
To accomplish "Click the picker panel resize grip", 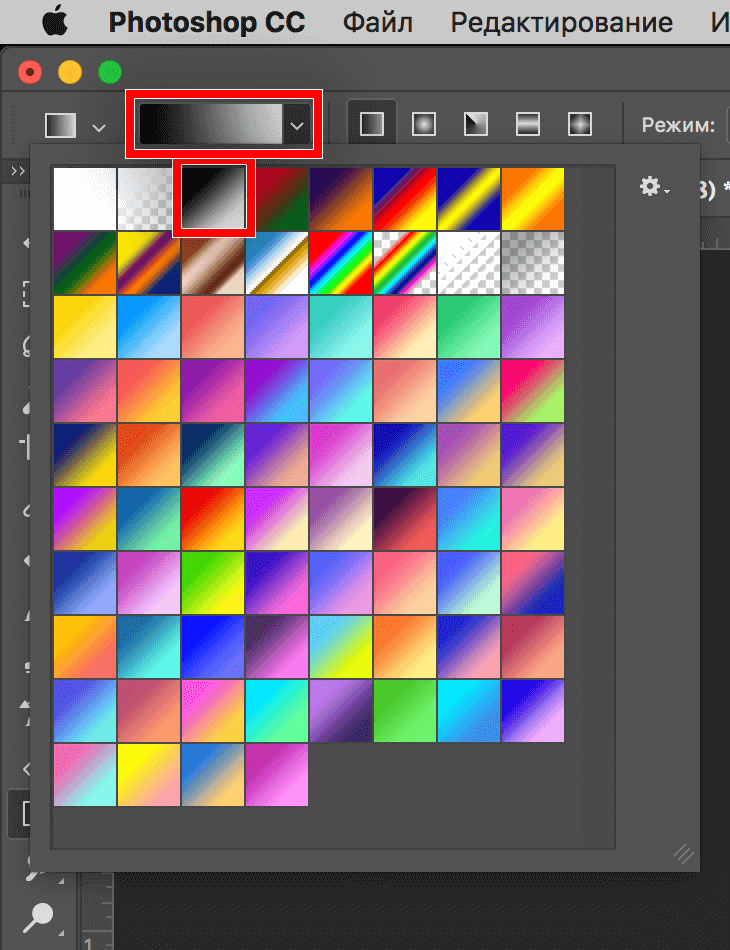I will coord(684,853).
